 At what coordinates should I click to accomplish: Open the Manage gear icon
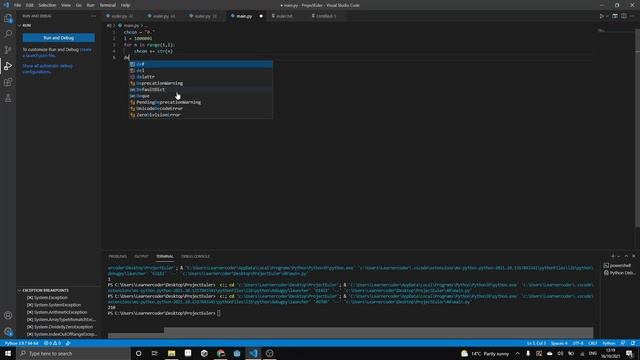pos(8,331)
